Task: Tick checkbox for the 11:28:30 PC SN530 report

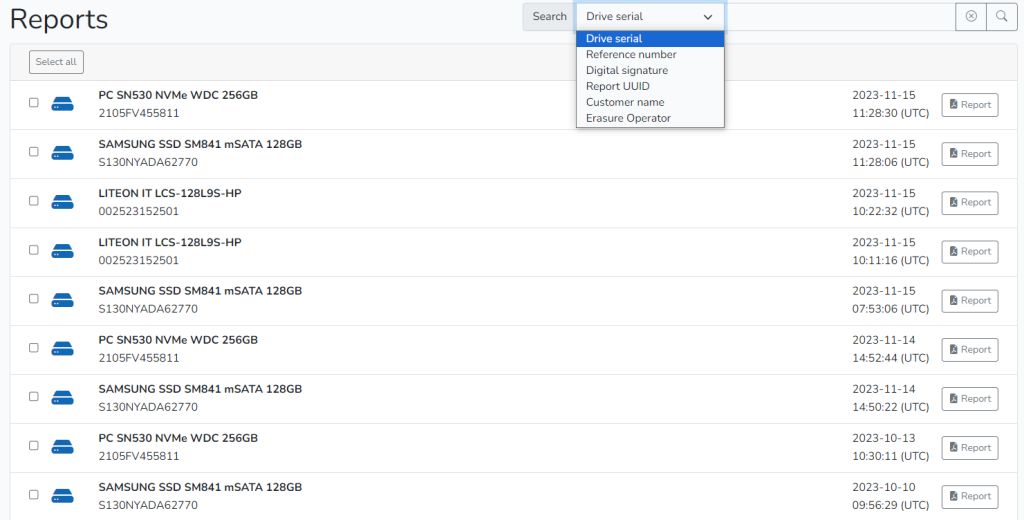Action: click(34, 103)
